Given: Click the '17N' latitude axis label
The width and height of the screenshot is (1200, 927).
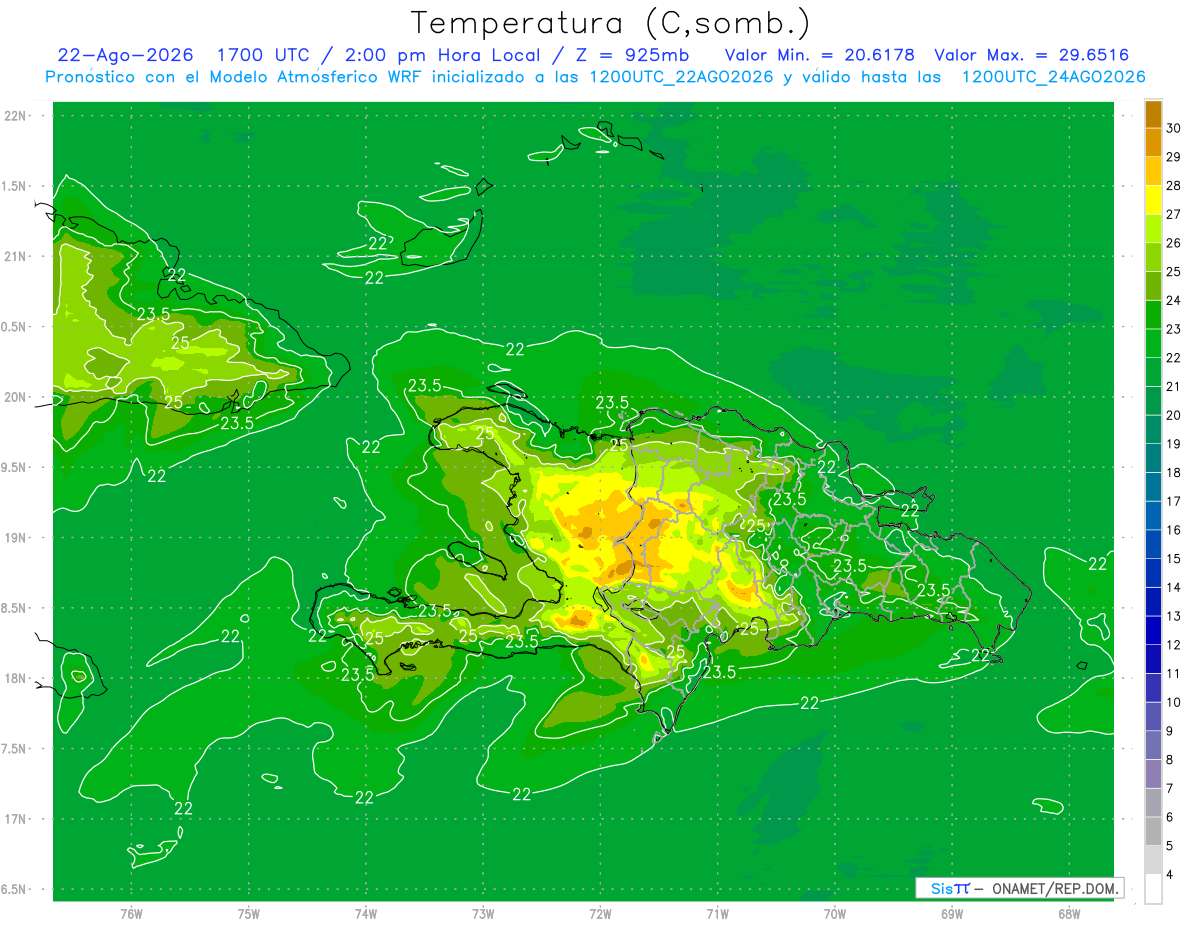Looking at the screenshot, I should coord(16,819).
